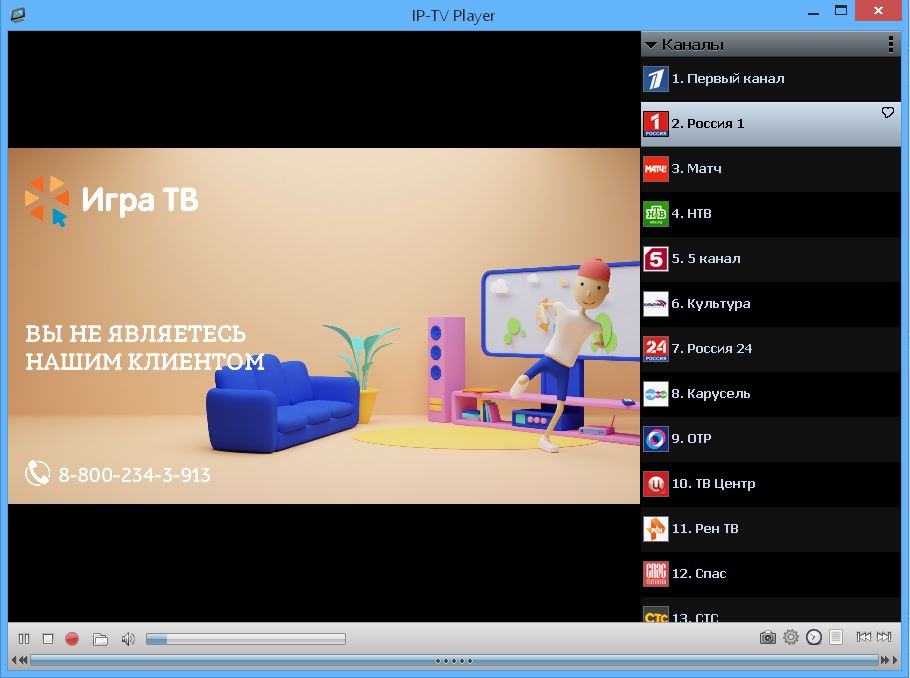Screen dimensions: 910x678
Task: Click the IP-TV Player title bar app icon
Action: click(17, 15)
